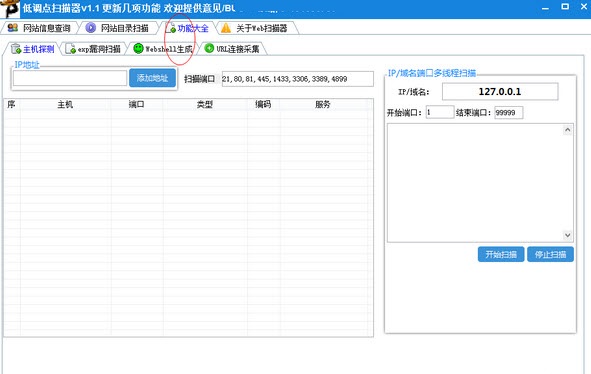Click the 类型 column header
Image resolution: width=591 pixels, height=374 pixels.
[205, 104]
